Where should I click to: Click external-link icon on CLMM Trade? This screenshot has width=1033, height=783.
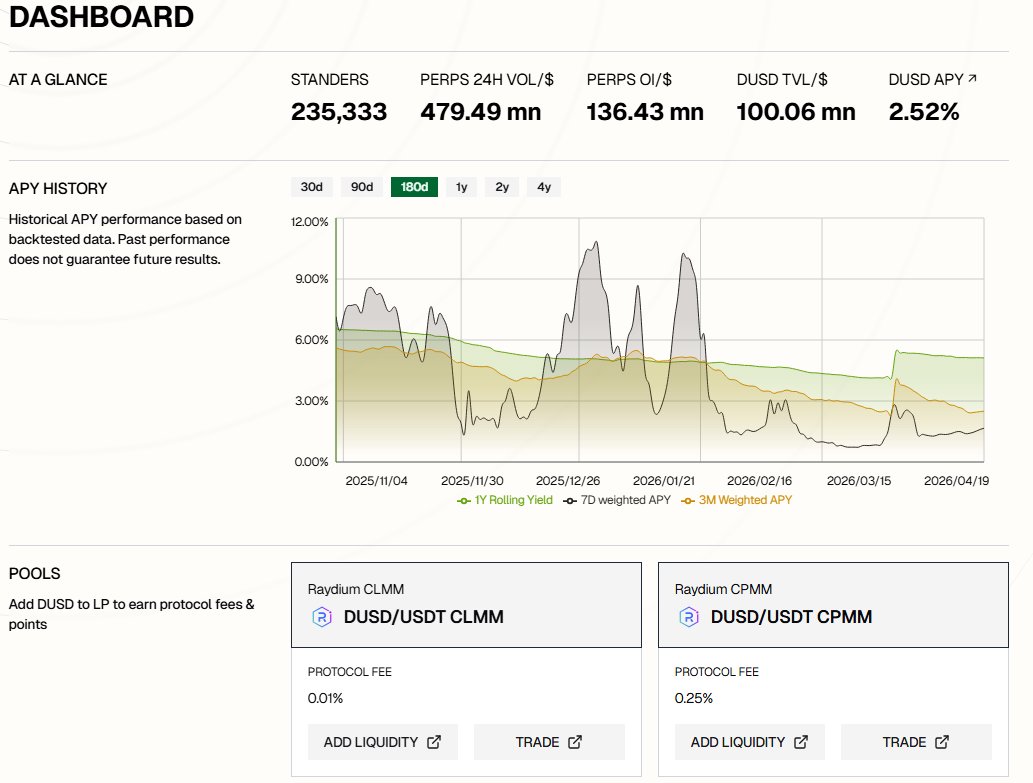[575, 742]
